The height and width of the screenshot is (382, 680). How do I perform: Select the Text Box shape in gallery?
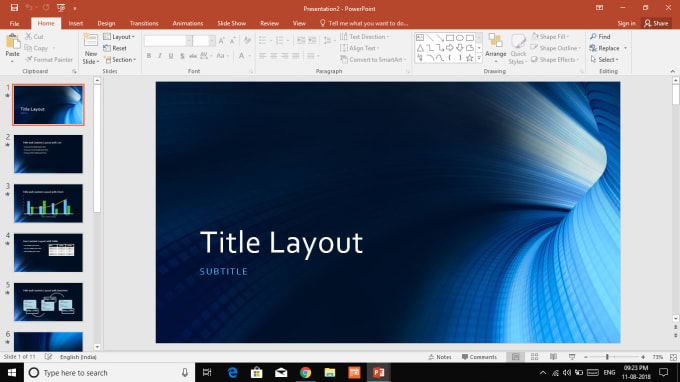coord(420,38)
